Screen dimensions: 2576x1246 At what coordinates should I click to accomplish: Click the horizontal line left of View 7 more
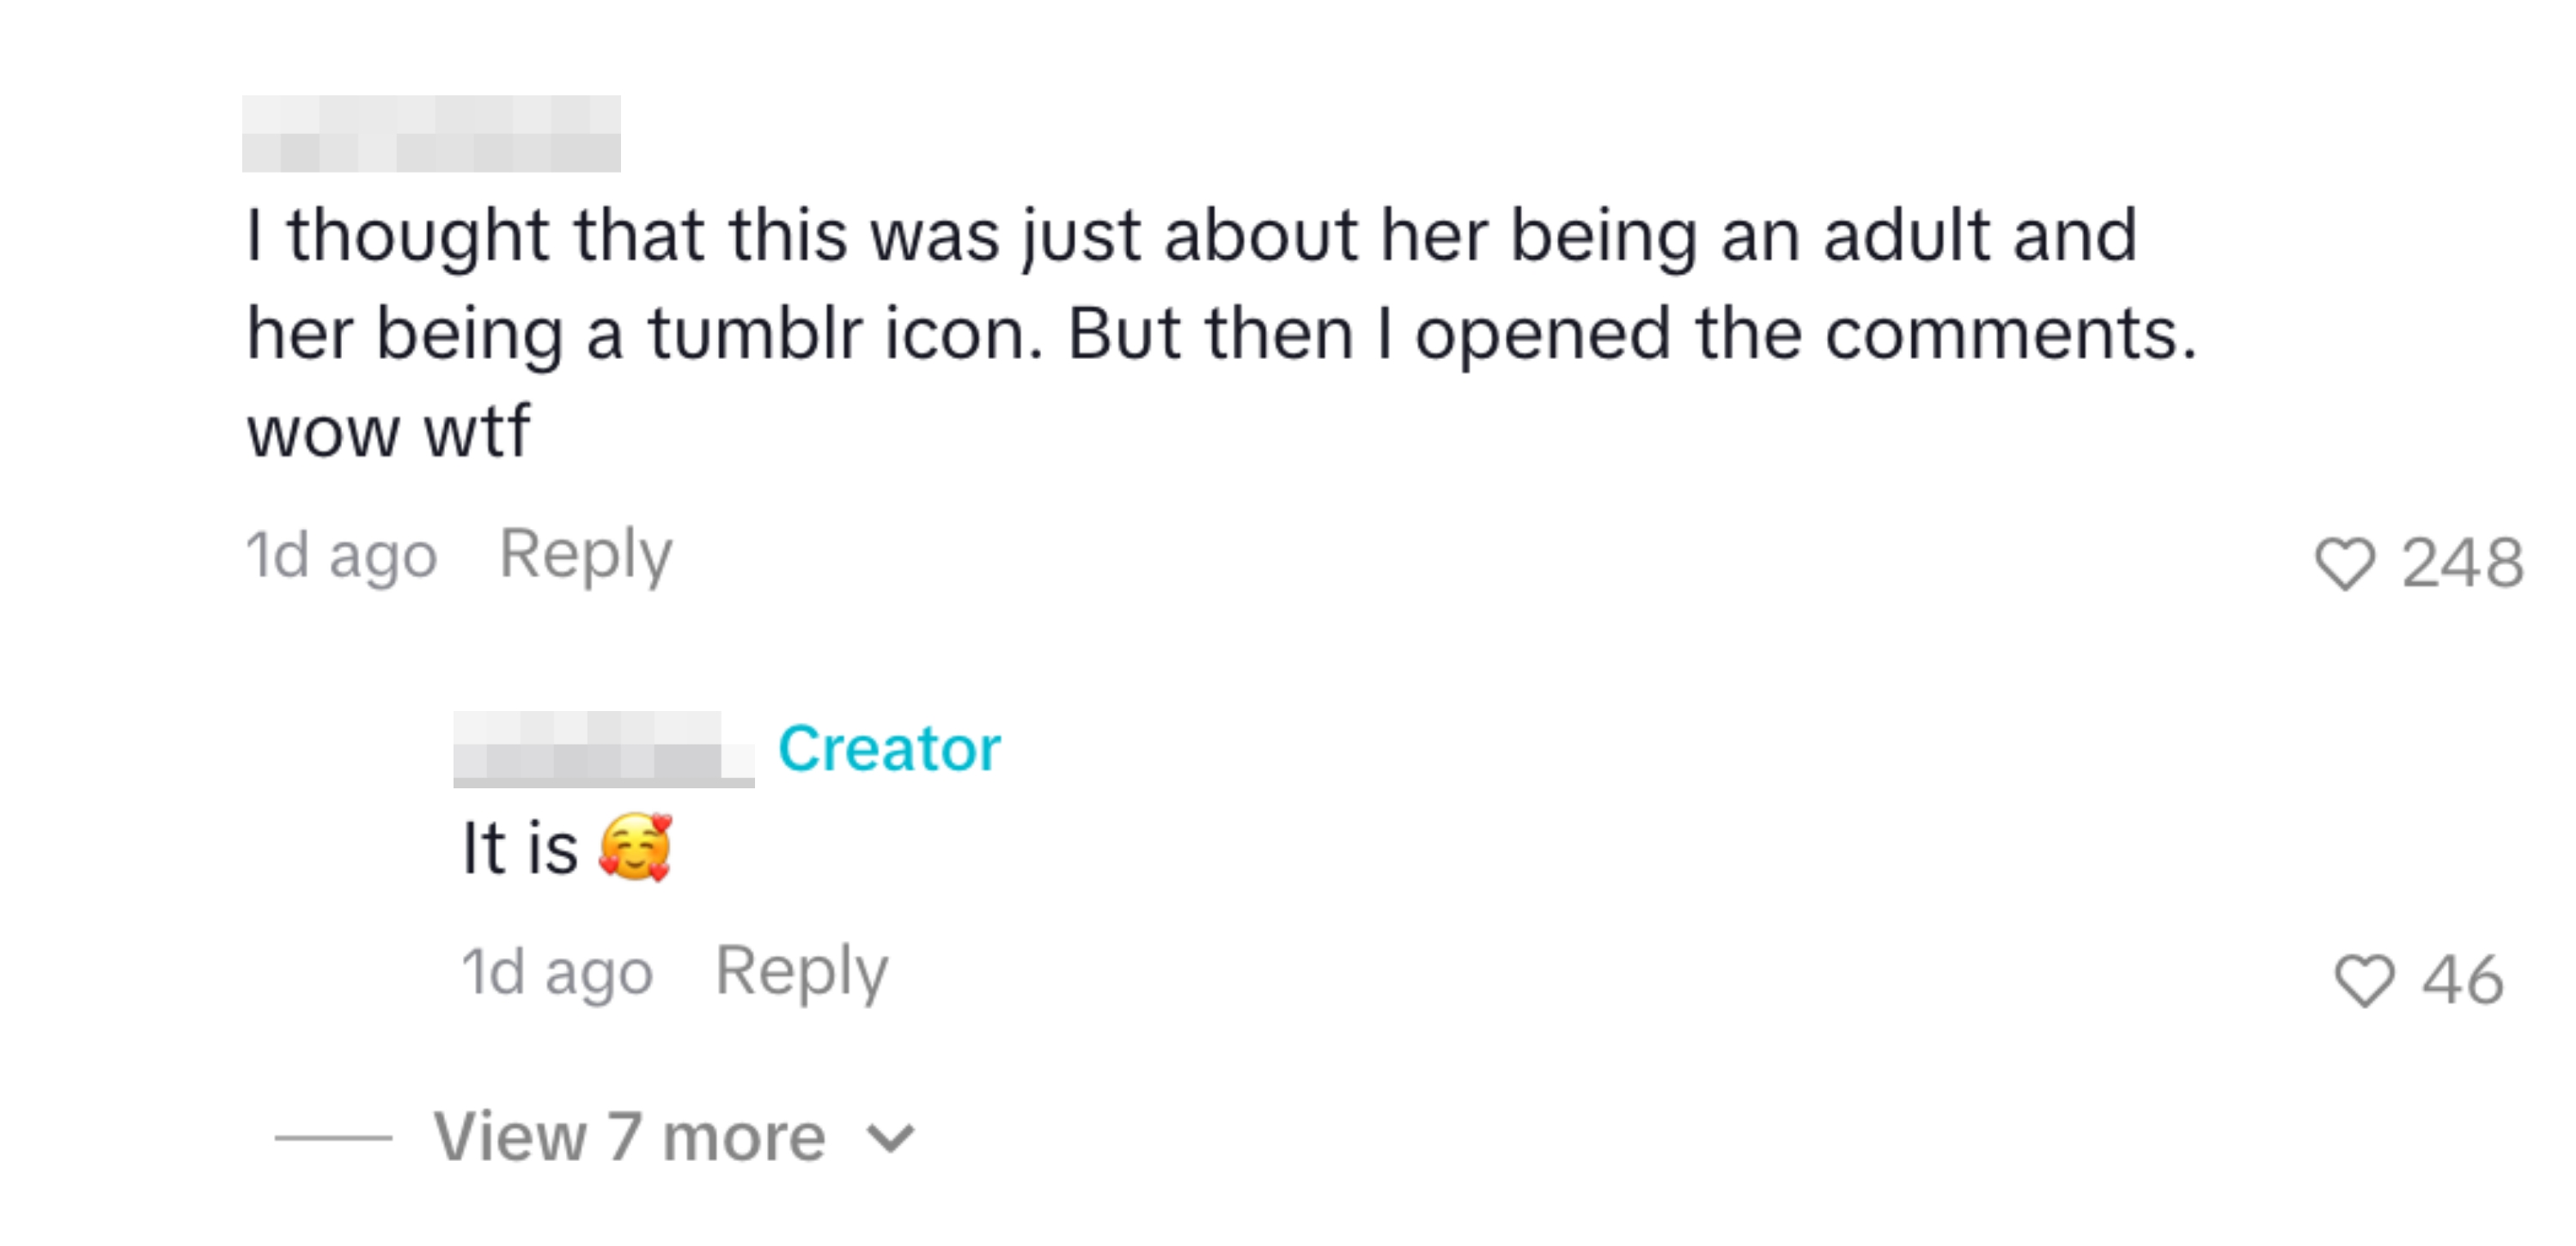(x=333, y=1138)
